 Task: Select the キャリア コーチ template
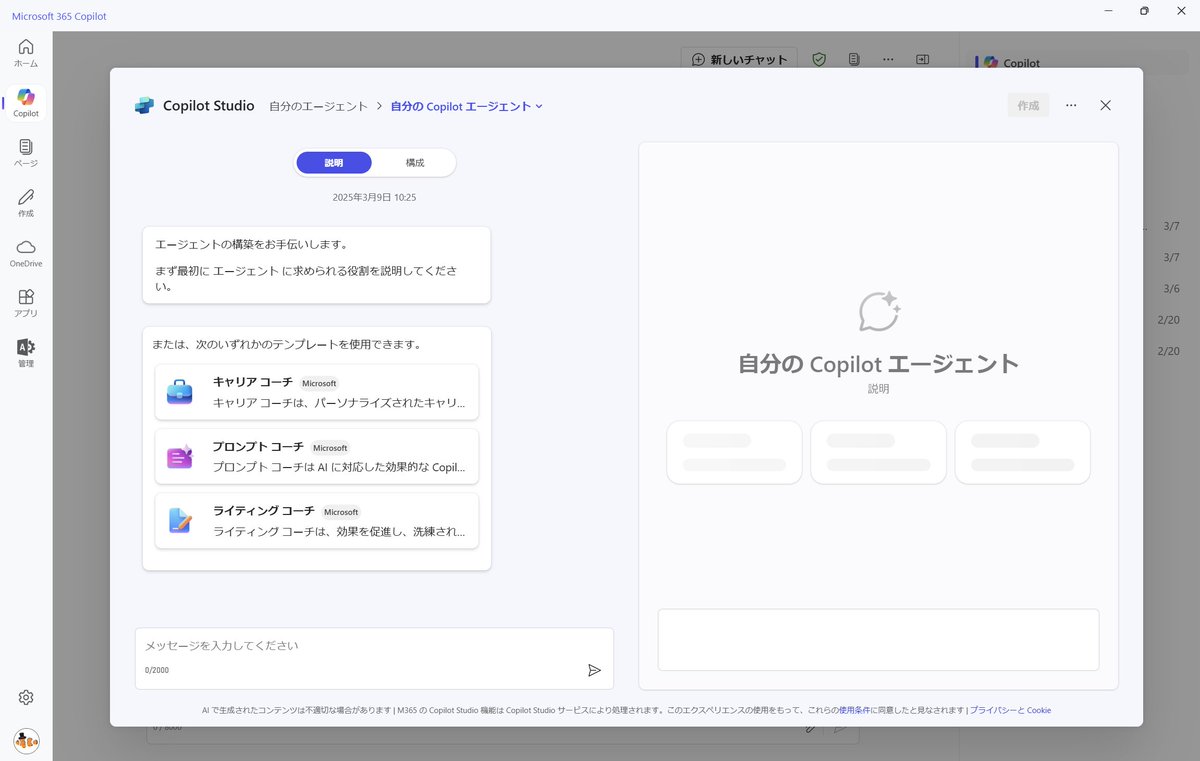coord(316,391)
